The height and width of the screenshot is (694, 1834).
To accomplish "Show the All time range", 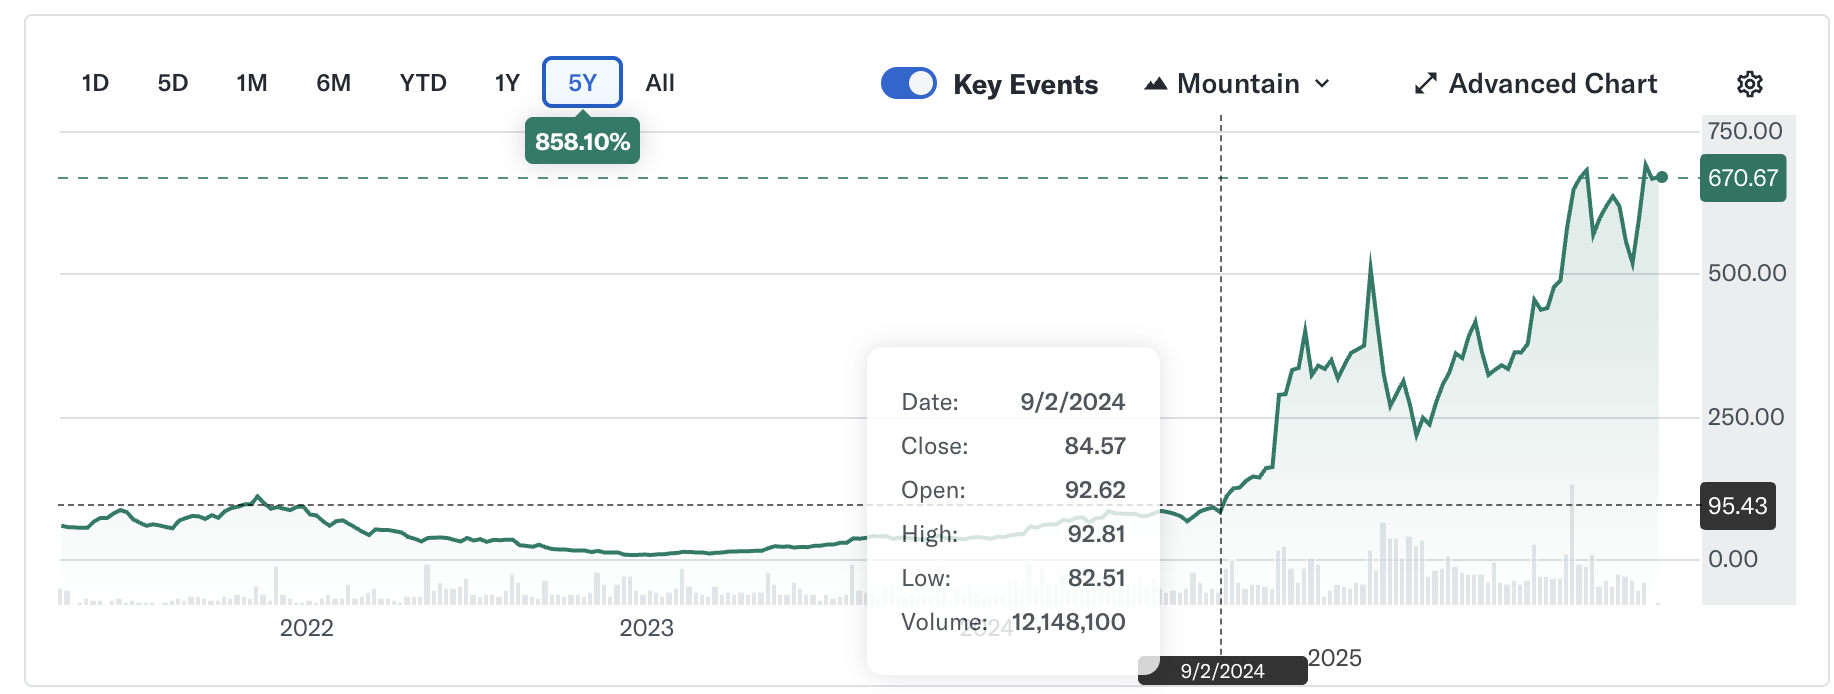I will [660, 83].
